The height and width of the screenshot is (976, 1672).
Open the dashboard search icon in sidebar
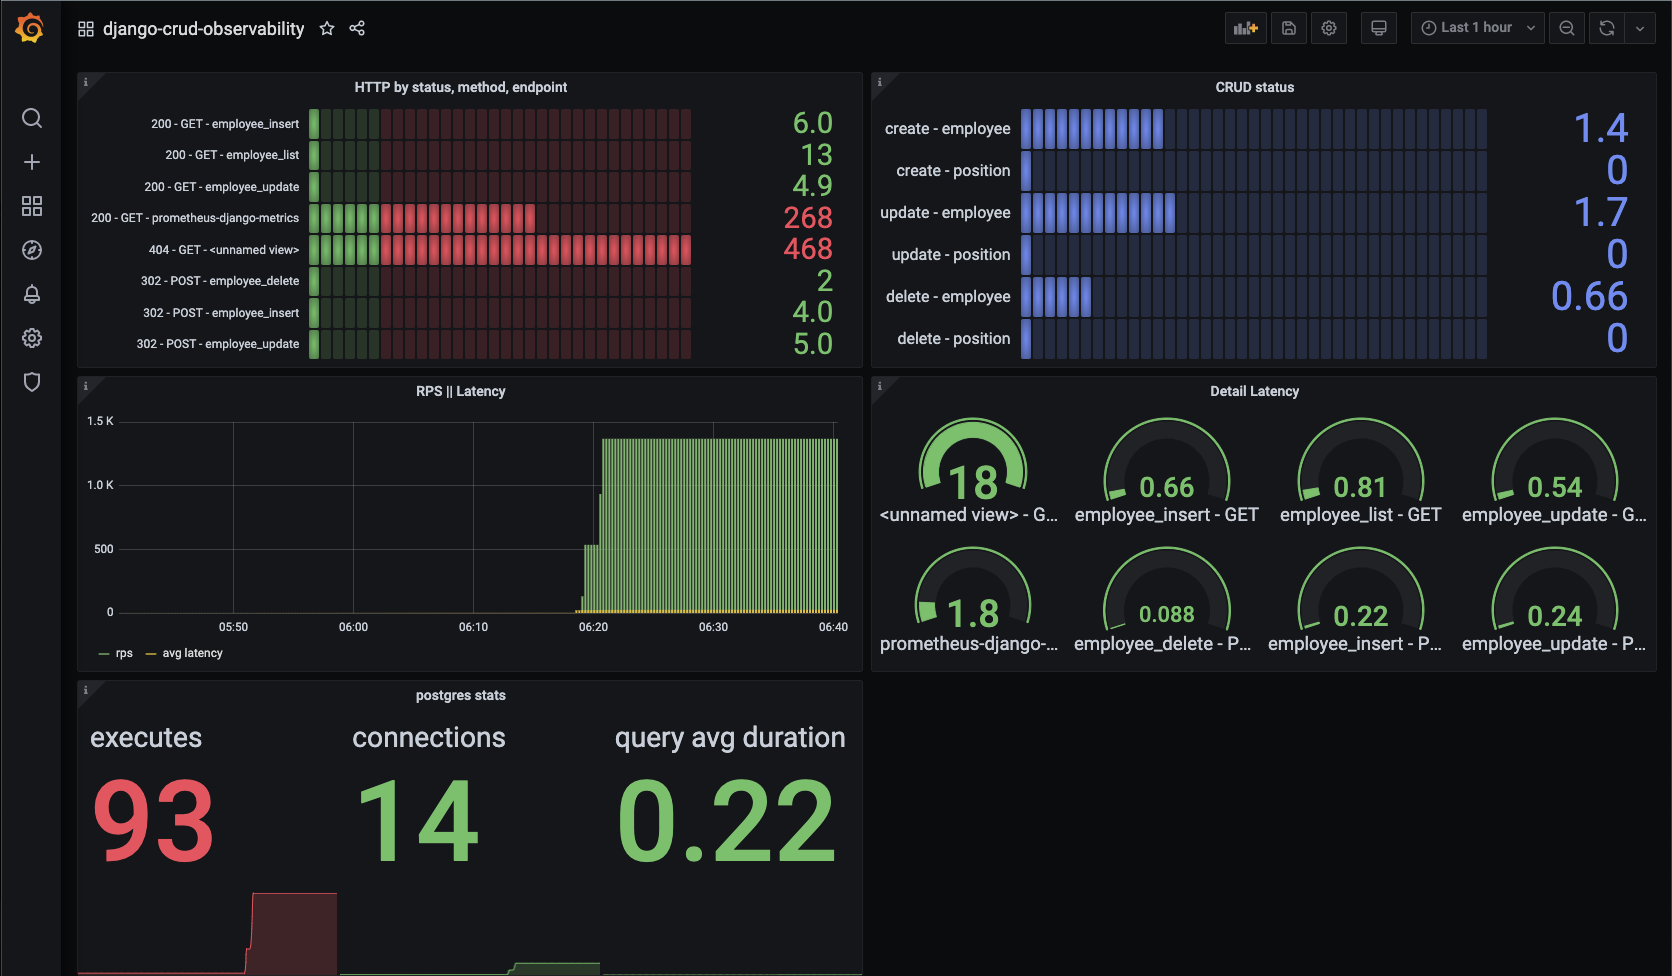point(32,118)
